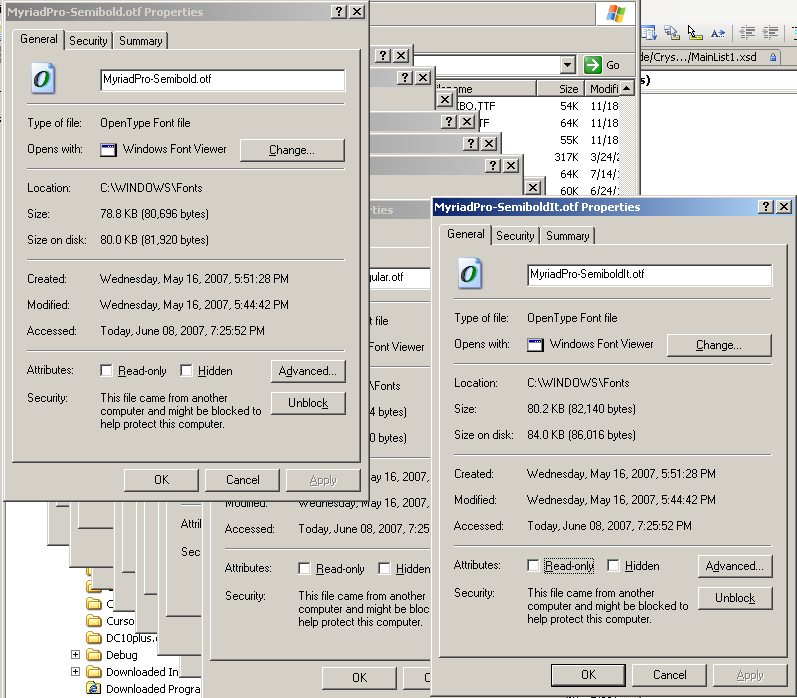Click the Display parameter info toolbar icon

671,33
